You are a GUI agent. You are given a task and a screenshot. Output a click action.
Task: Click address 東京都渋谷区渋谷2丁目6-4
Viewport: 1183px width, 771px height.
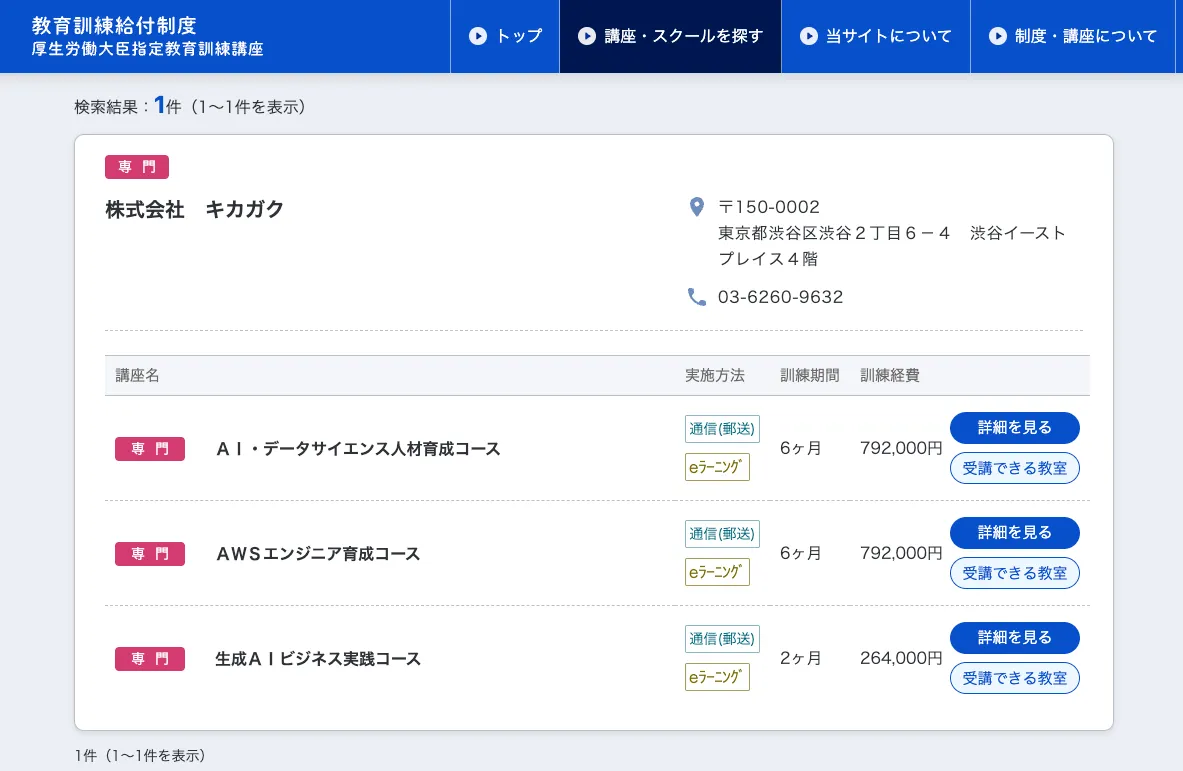[x=834, y=233]
